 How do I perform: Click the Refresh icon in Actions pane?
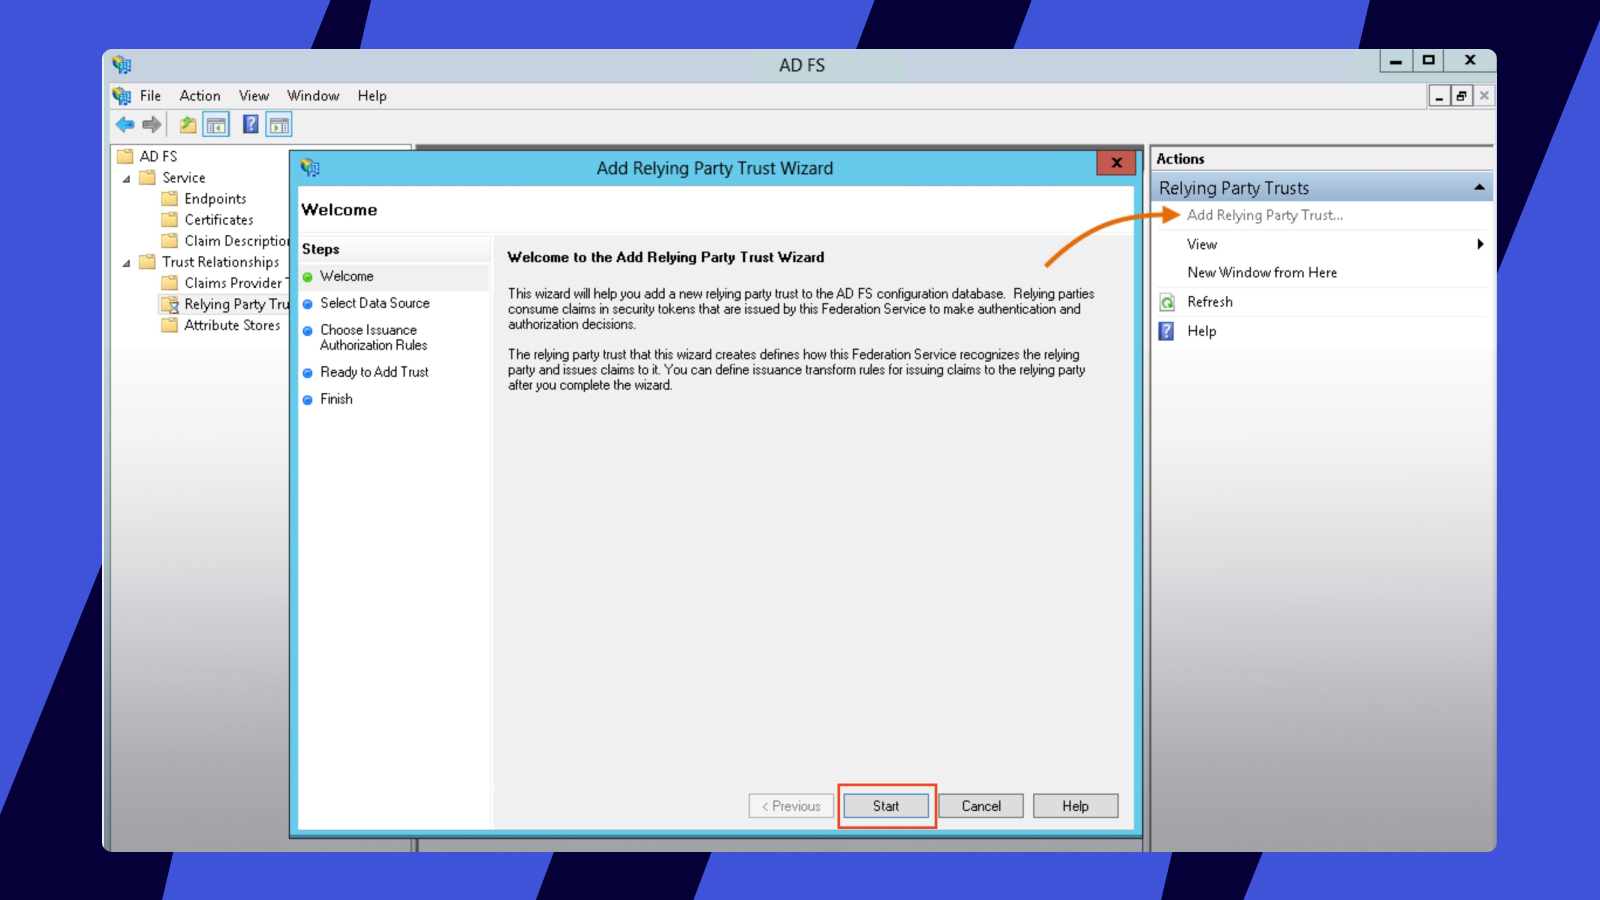click(1167, 302)
